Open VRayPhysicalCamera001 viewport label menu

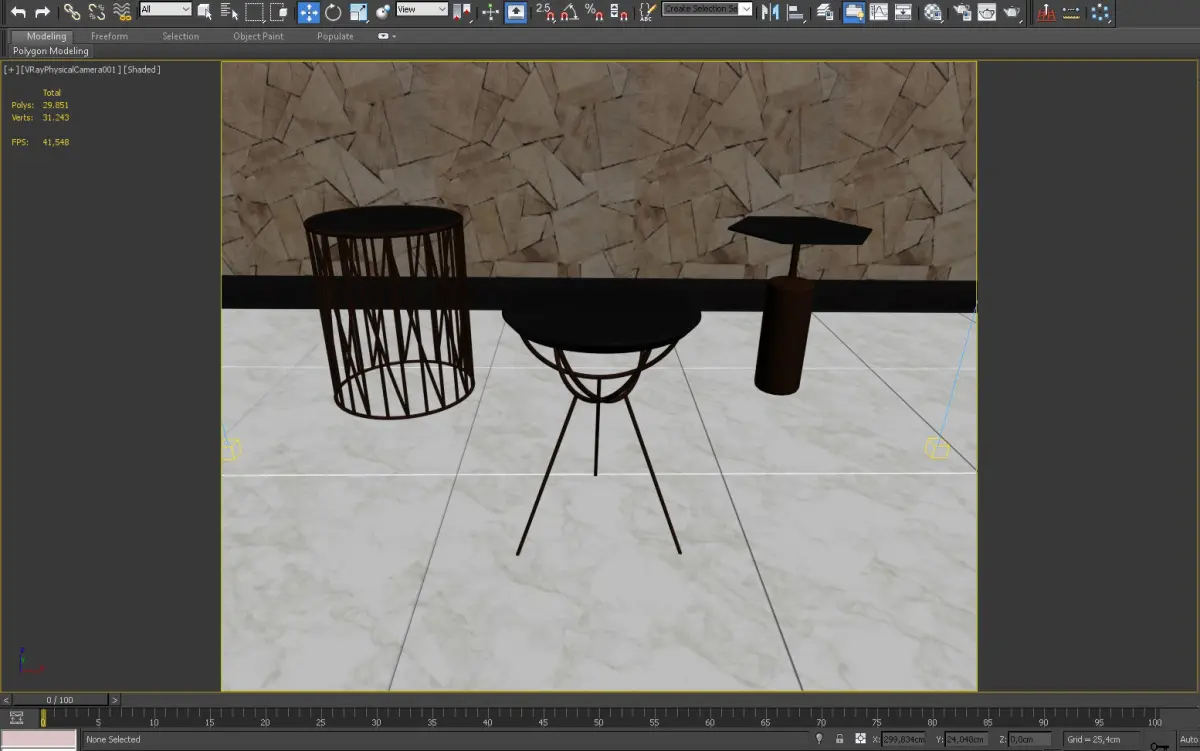(69, 69)
